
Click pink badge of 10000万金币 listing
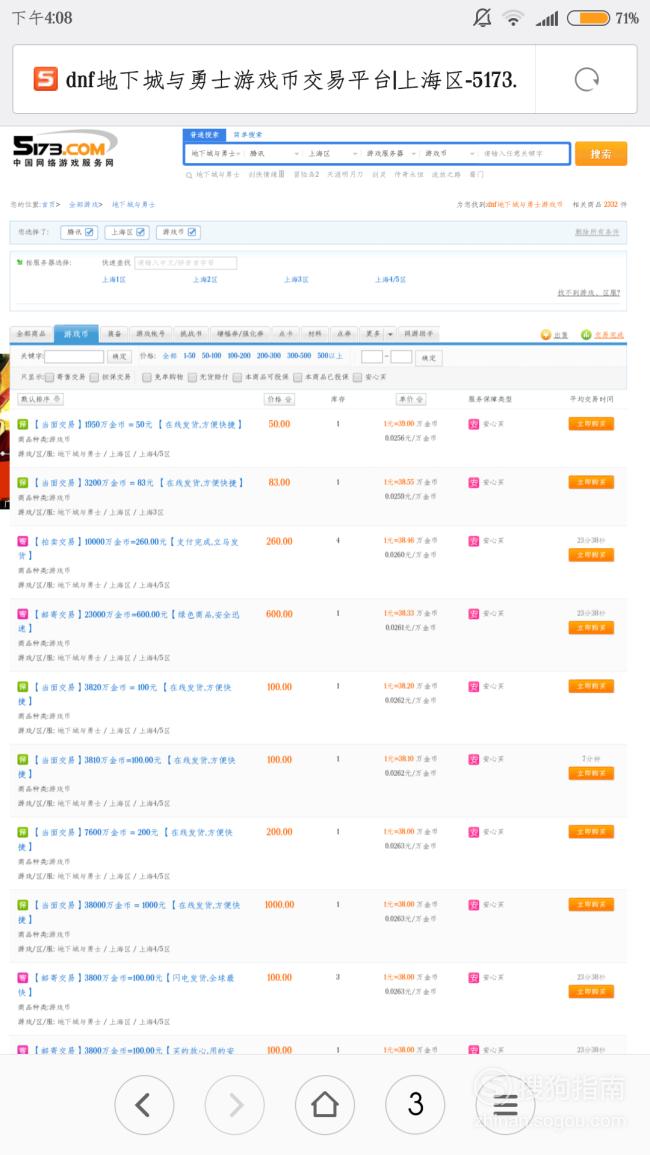23,541
